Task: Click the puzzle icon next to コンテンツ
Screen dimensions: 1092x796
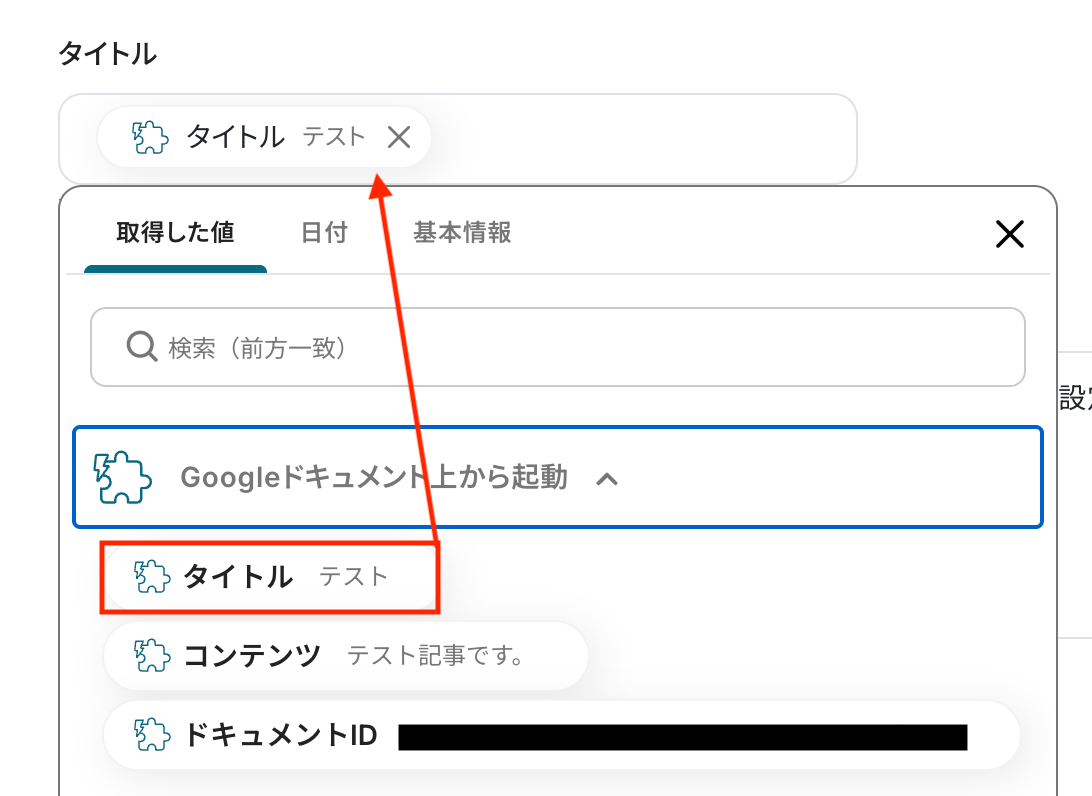Action: click(x=152, y=656)
